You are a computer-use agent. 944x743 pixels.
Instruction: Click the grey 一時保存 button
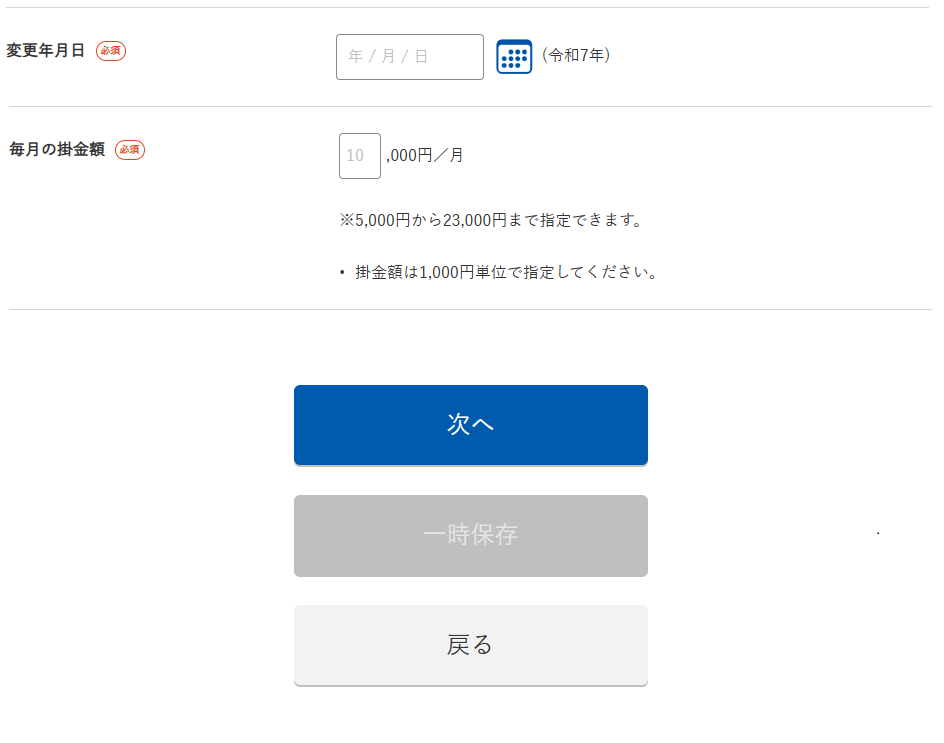point(470,535)
